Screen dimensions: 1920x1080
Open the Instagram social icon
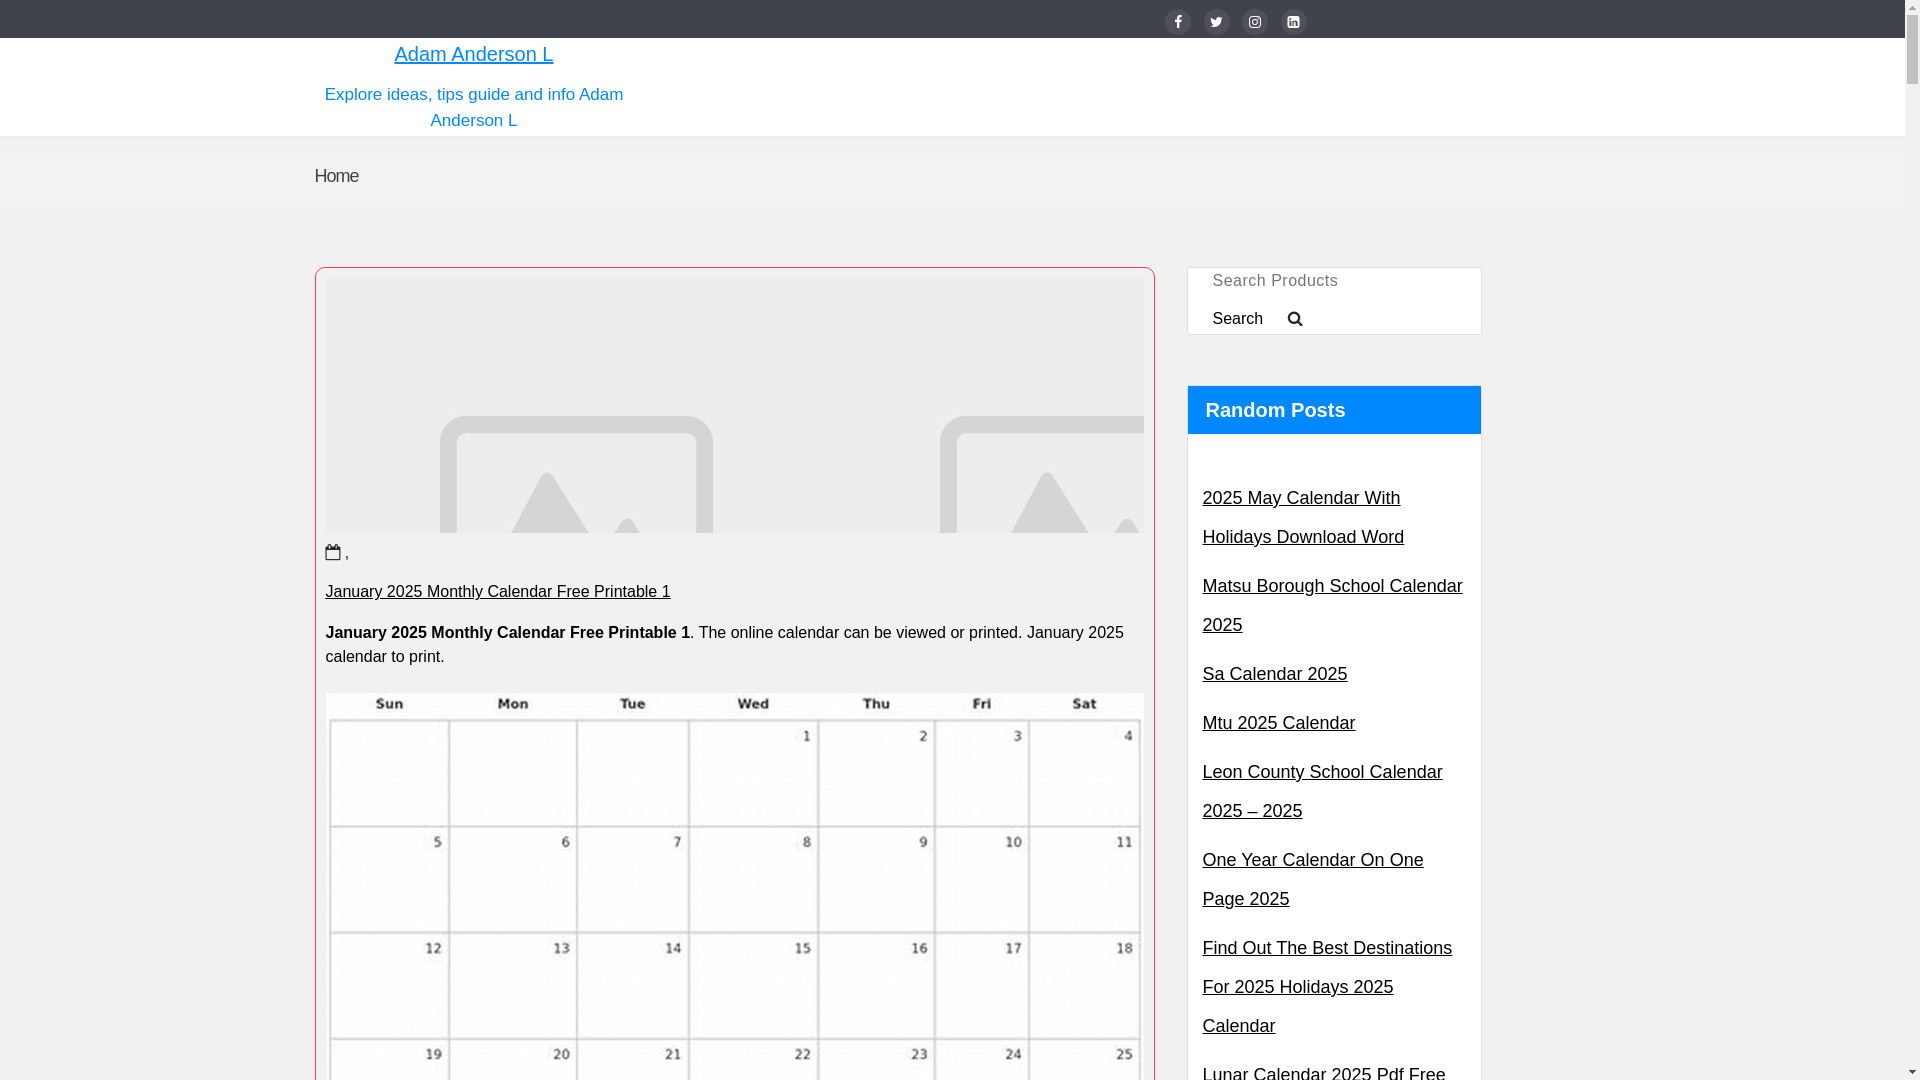[1254, 22]
